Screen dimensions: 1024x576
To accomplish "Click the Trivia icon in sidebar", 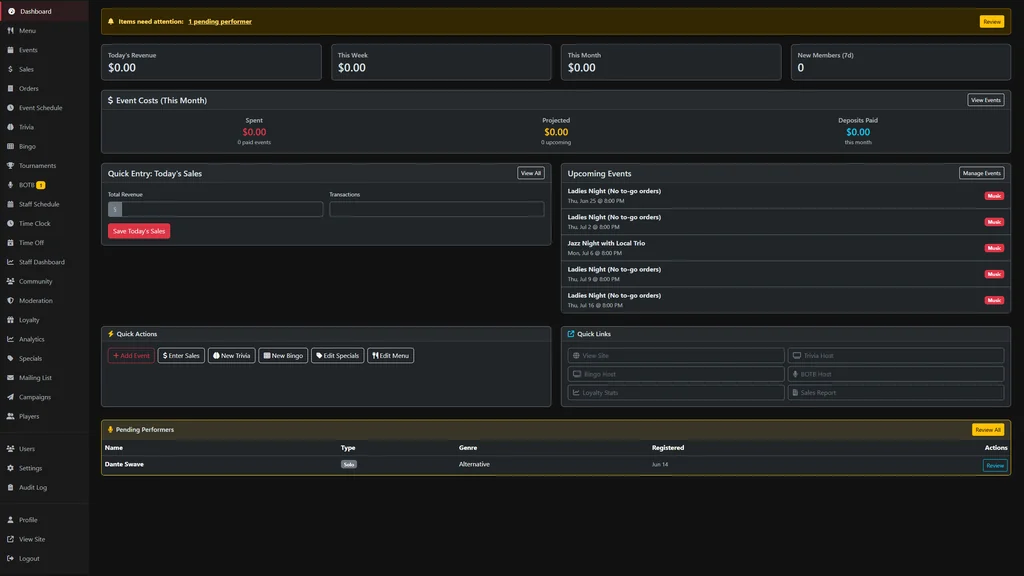I will 10,127.
